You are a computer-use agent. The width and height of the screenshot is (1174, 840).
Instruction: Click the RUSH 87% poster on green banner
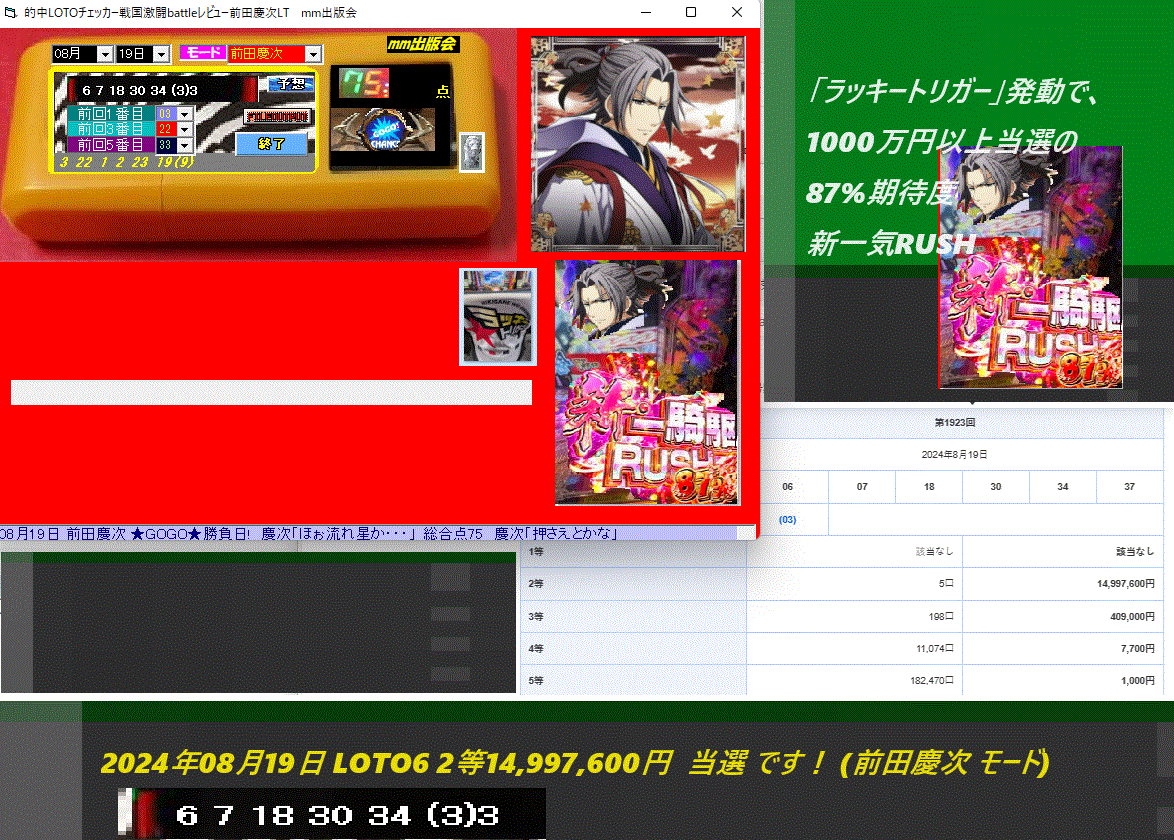pos(1030,267)
